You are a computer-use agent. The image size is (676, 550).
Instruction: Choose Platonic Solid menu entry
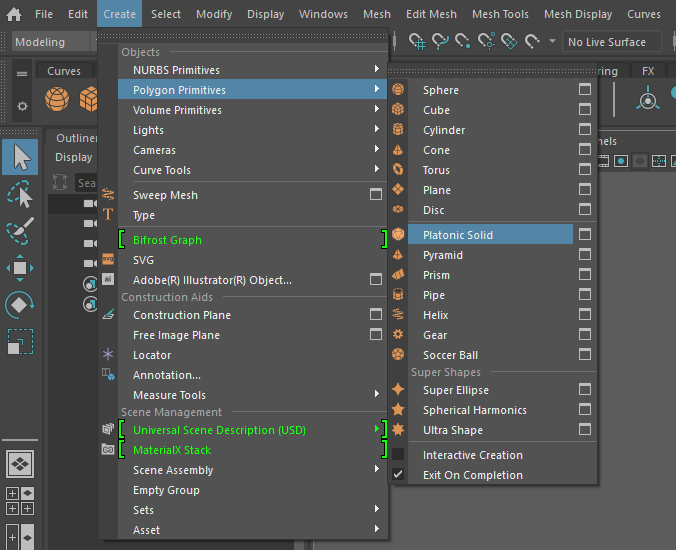coord(490,234)
